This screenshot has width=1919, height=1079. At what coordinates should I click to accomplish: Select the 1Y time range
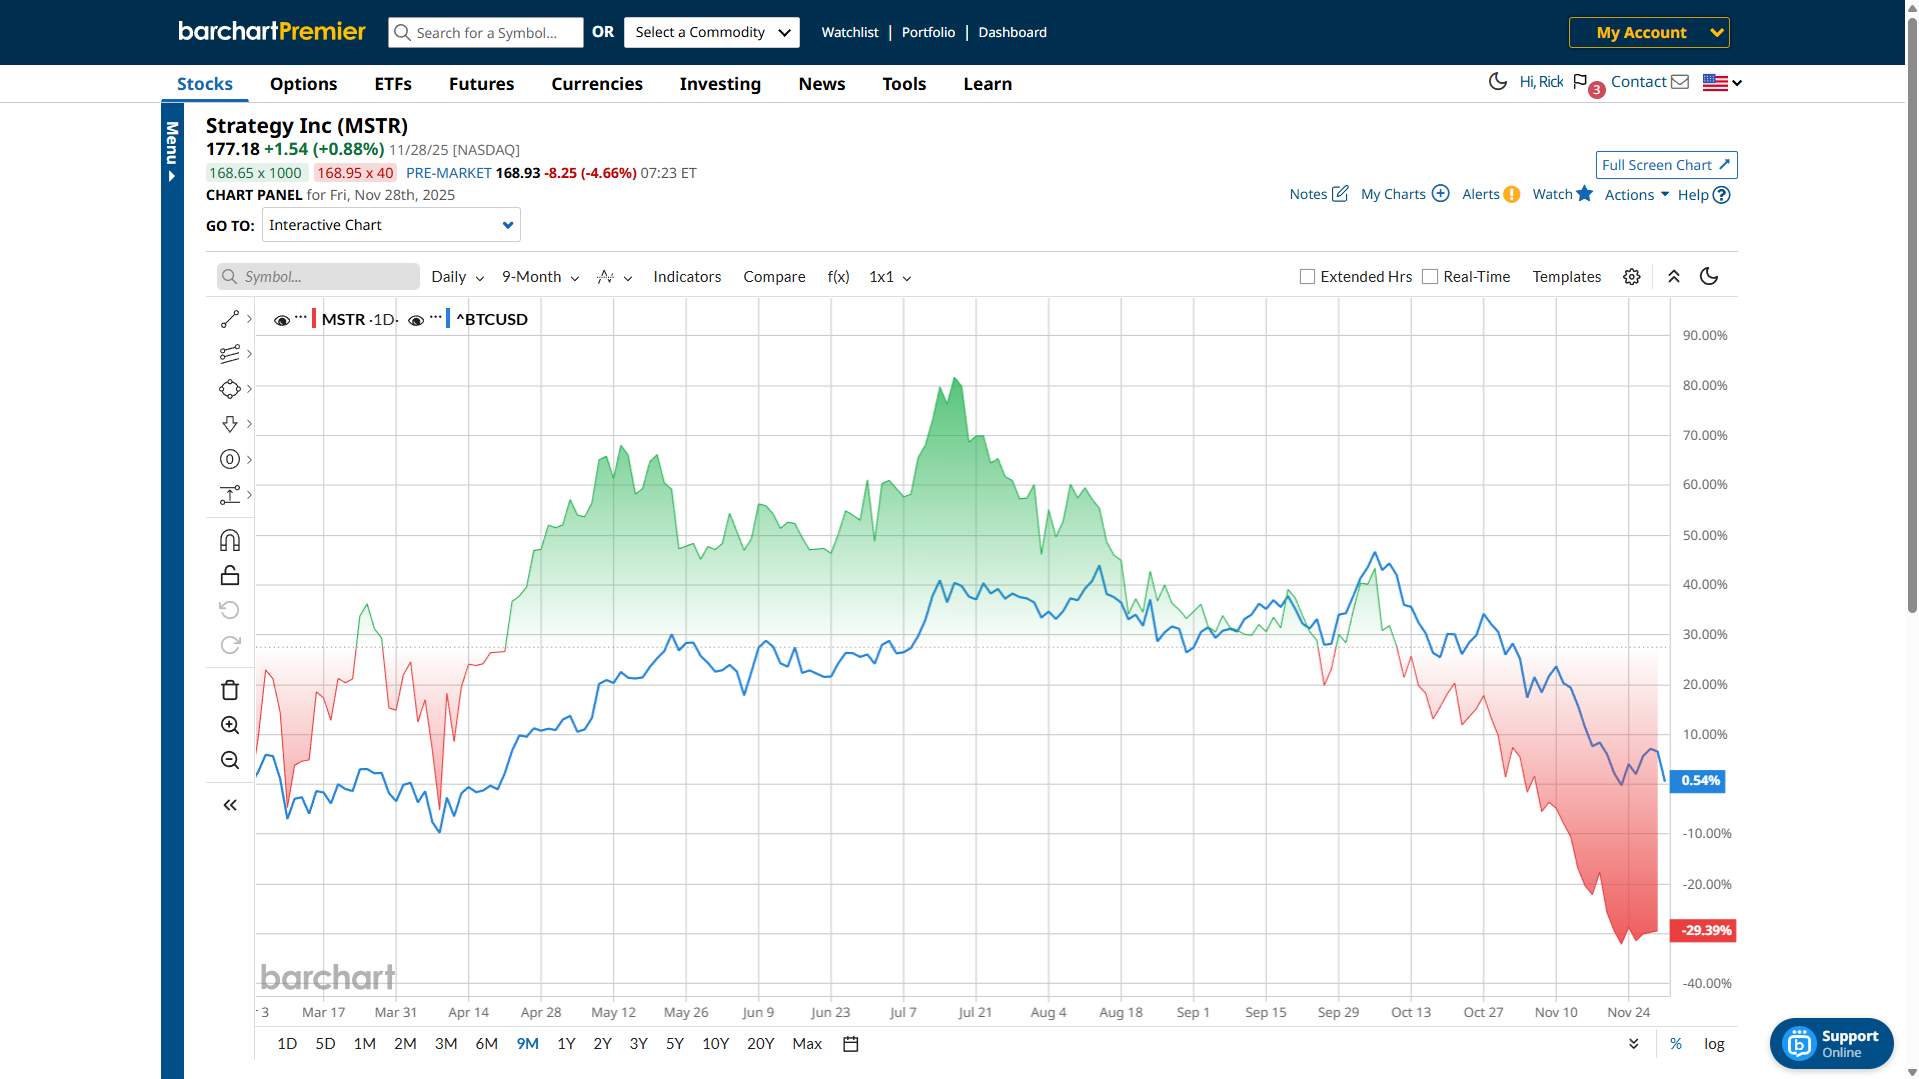(566, 1044)
